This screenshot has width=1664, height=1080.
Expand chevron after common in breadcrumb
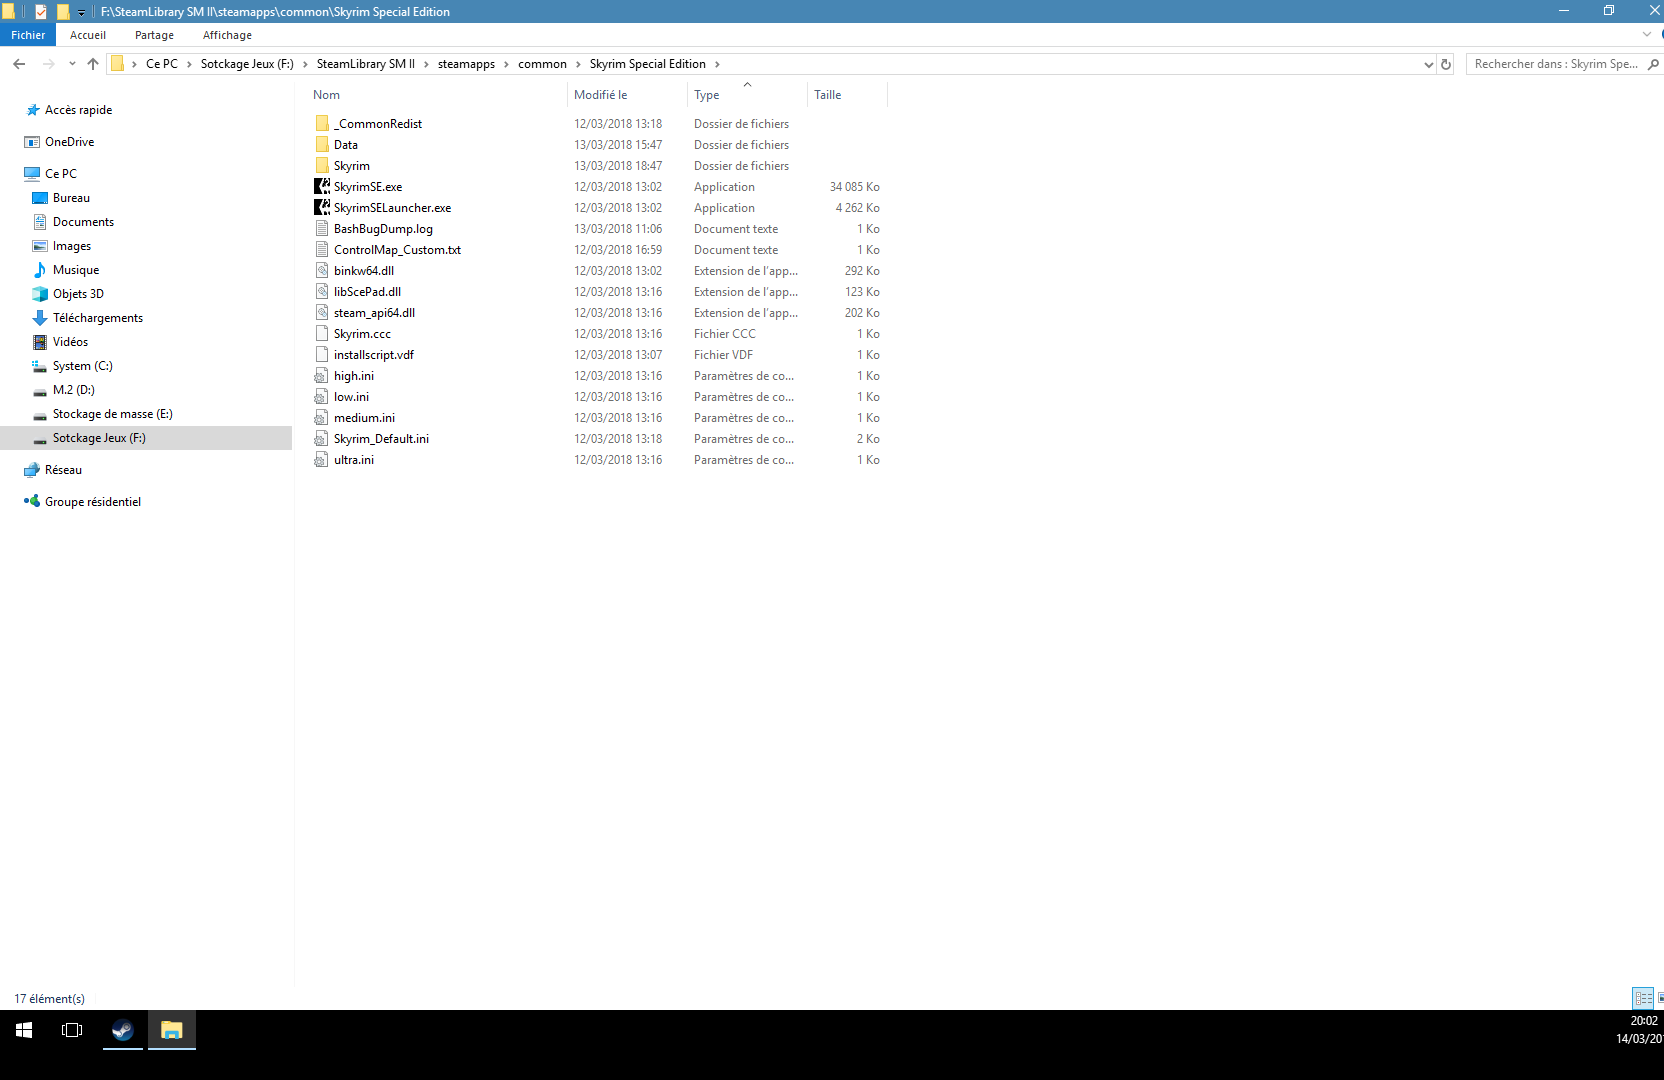[x=578, y=64]
